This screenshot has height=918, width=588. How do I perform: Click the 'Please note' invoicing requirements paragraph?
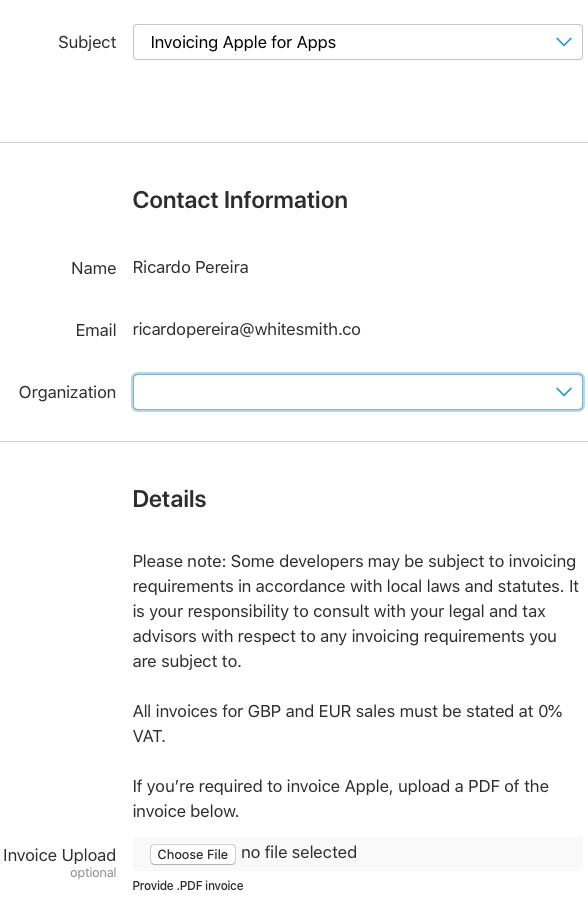[355, 611]
